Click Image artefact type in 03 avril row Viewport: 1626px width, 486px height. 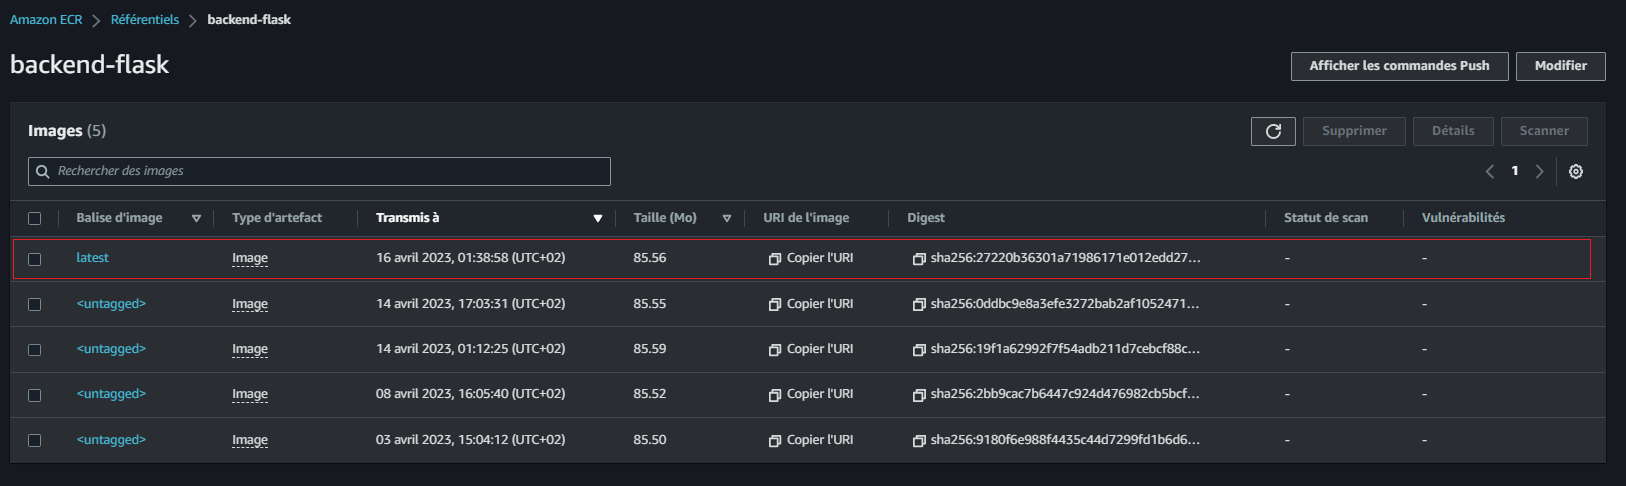[x=250, y=440]
